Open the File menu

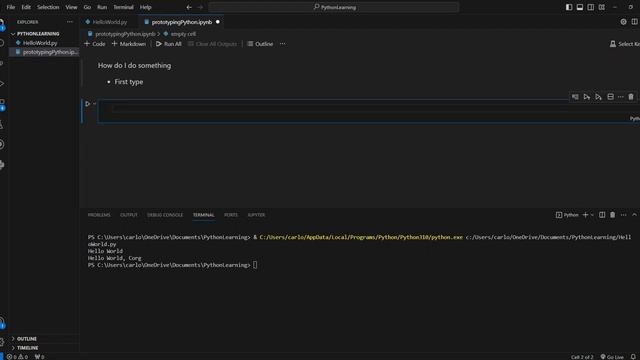tap(11, 7)
